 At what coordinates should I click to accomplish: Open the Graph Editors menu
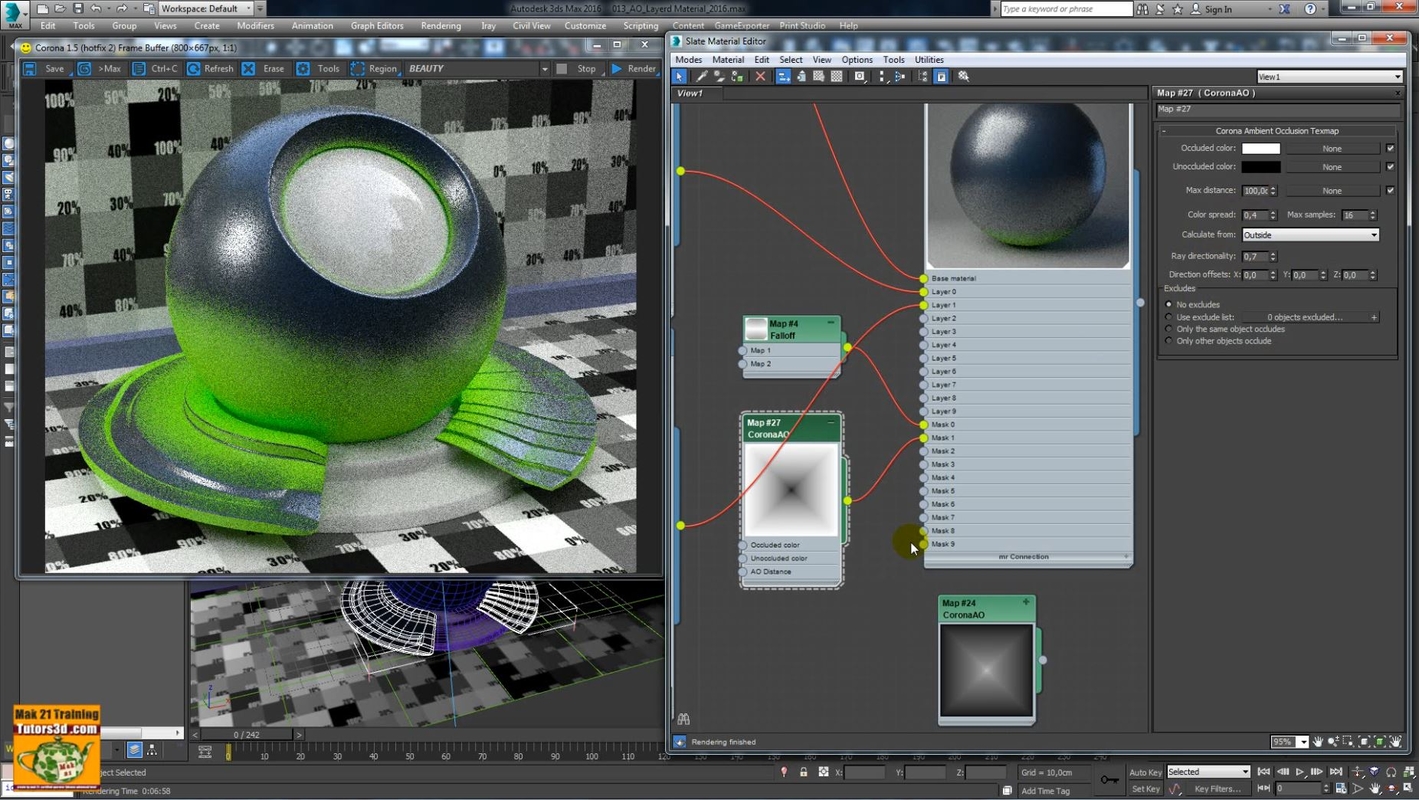point(376,26)
